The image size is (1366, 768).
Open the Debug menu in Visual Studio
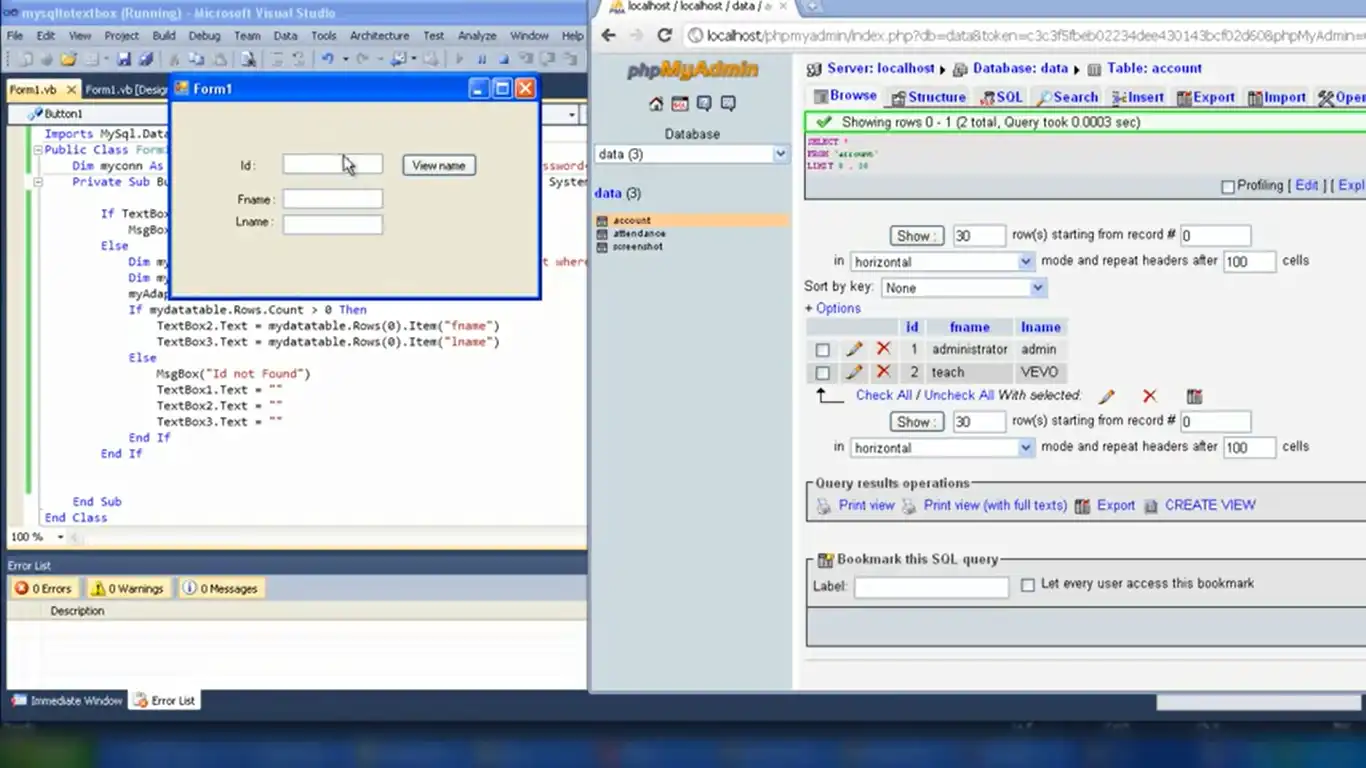pyautogui.click(x=204, y=36)
